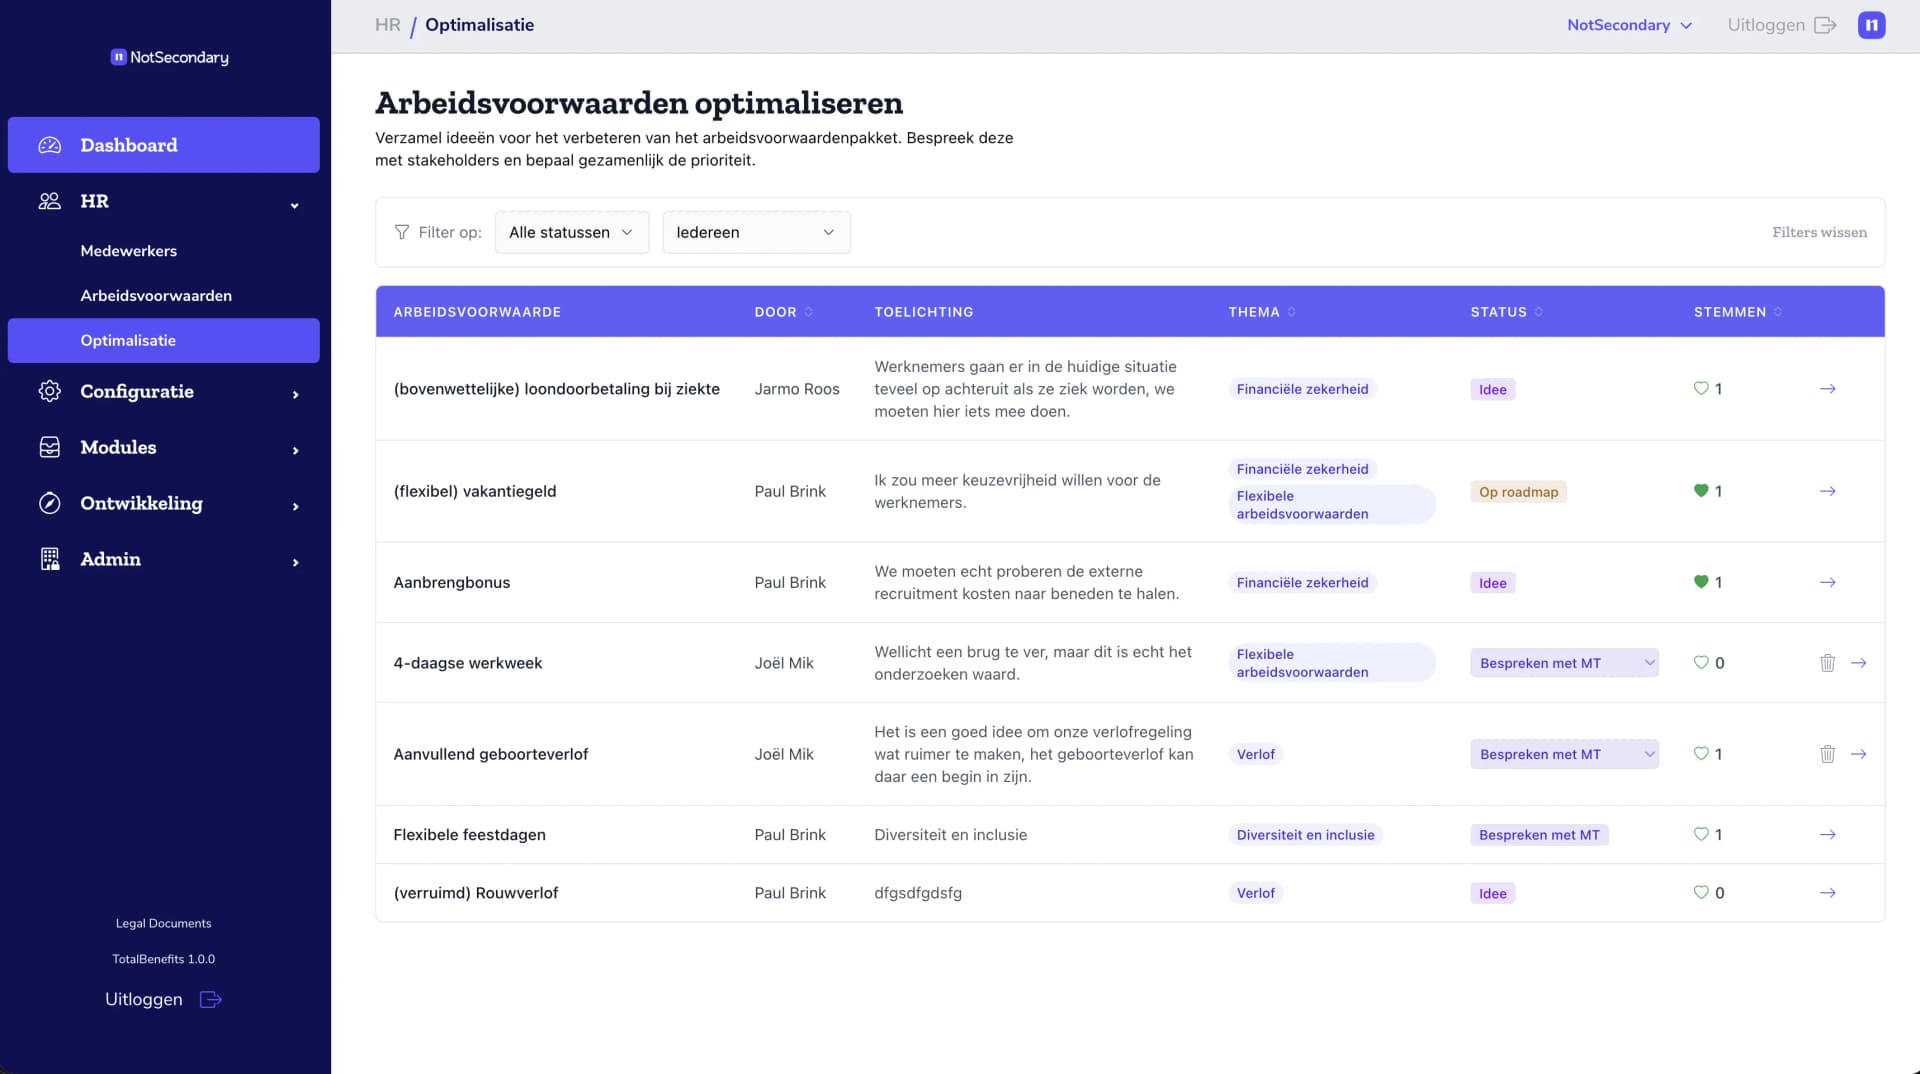Vote for Aanbrengbonus with the heart
The width and height of the screenshot is (1920, 1074).
click(x=1700, y=582)
